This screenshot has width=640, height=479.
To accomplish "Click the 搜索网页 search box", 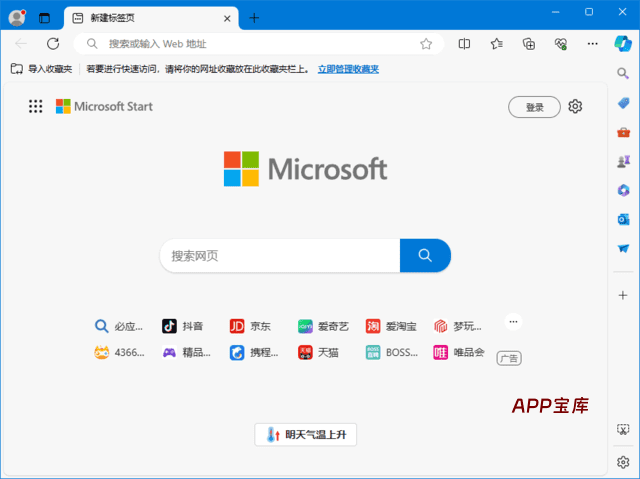I will [x=280, y=255].
